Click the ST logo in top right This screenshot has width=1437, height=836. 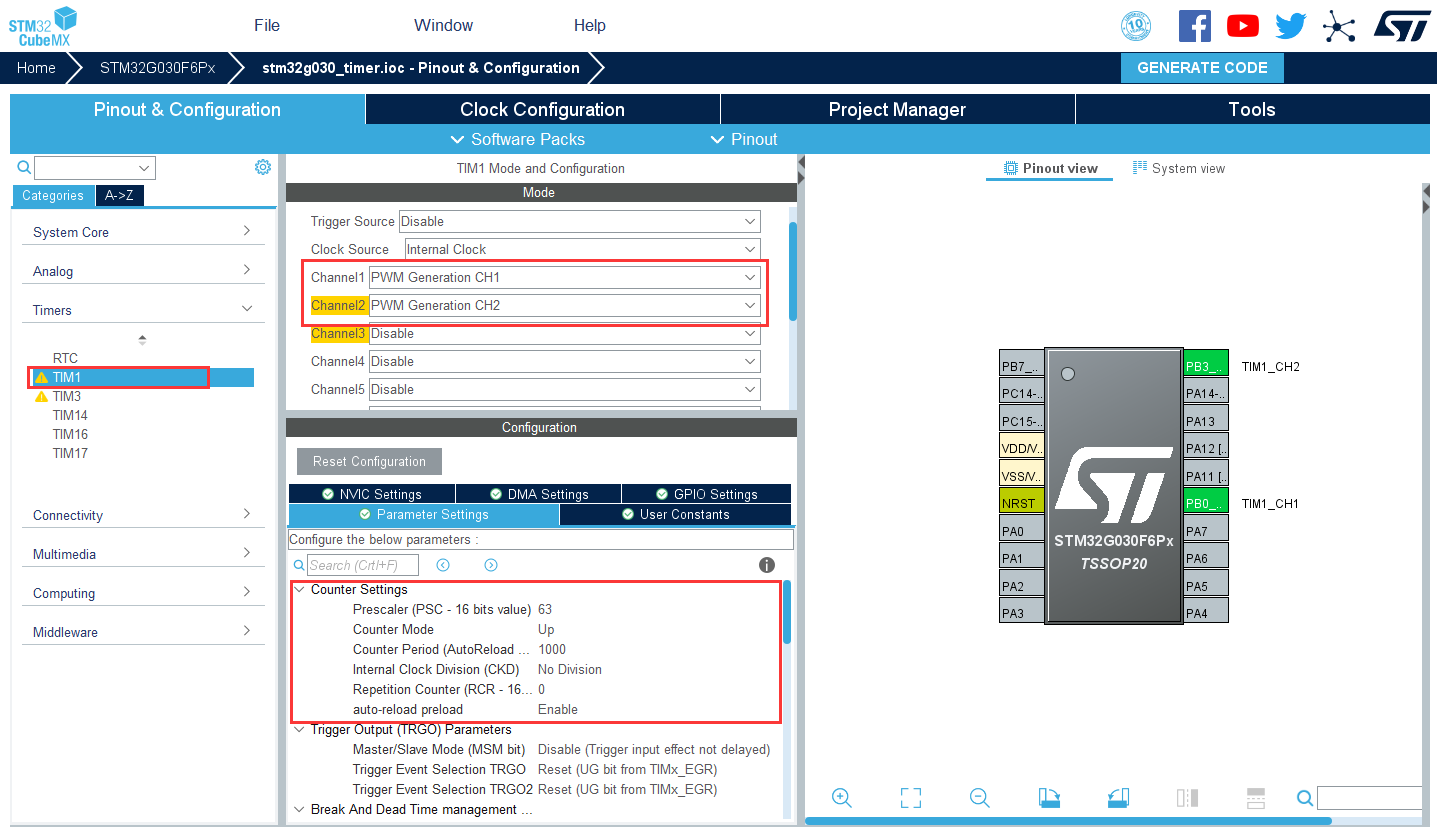(x=1403, y=26)
